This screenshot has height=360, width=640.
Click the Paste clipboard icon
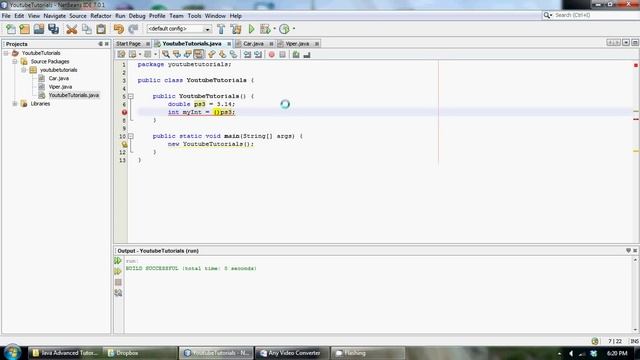click(101, 29)
